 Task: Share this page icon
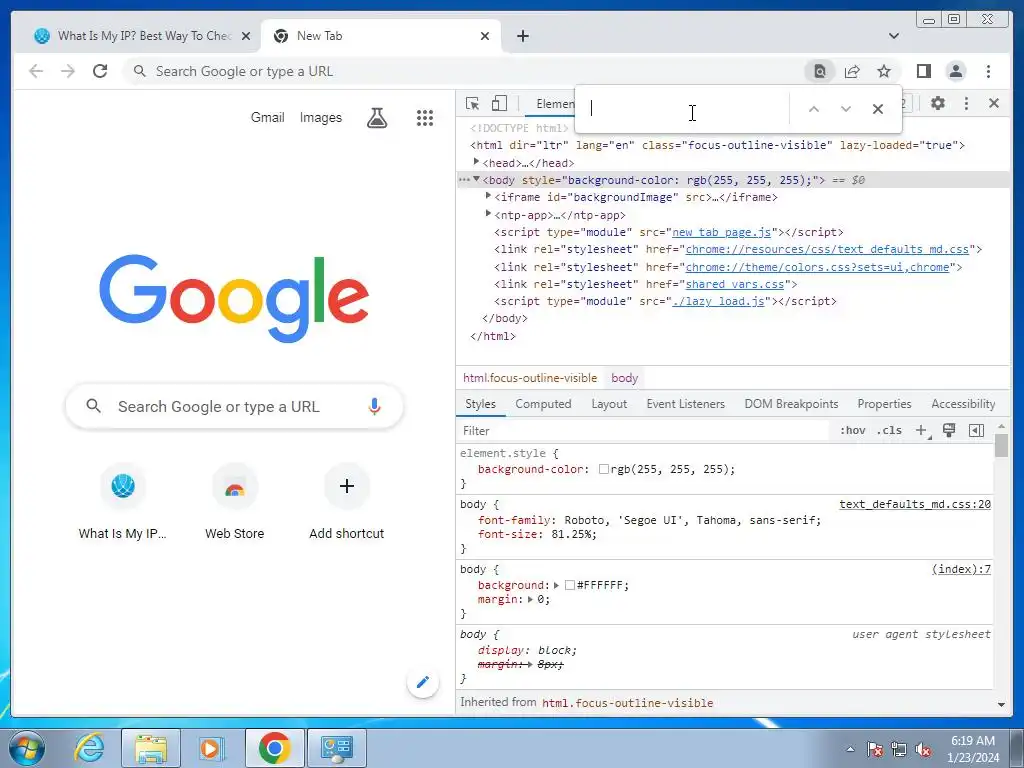tap(852, 71)
